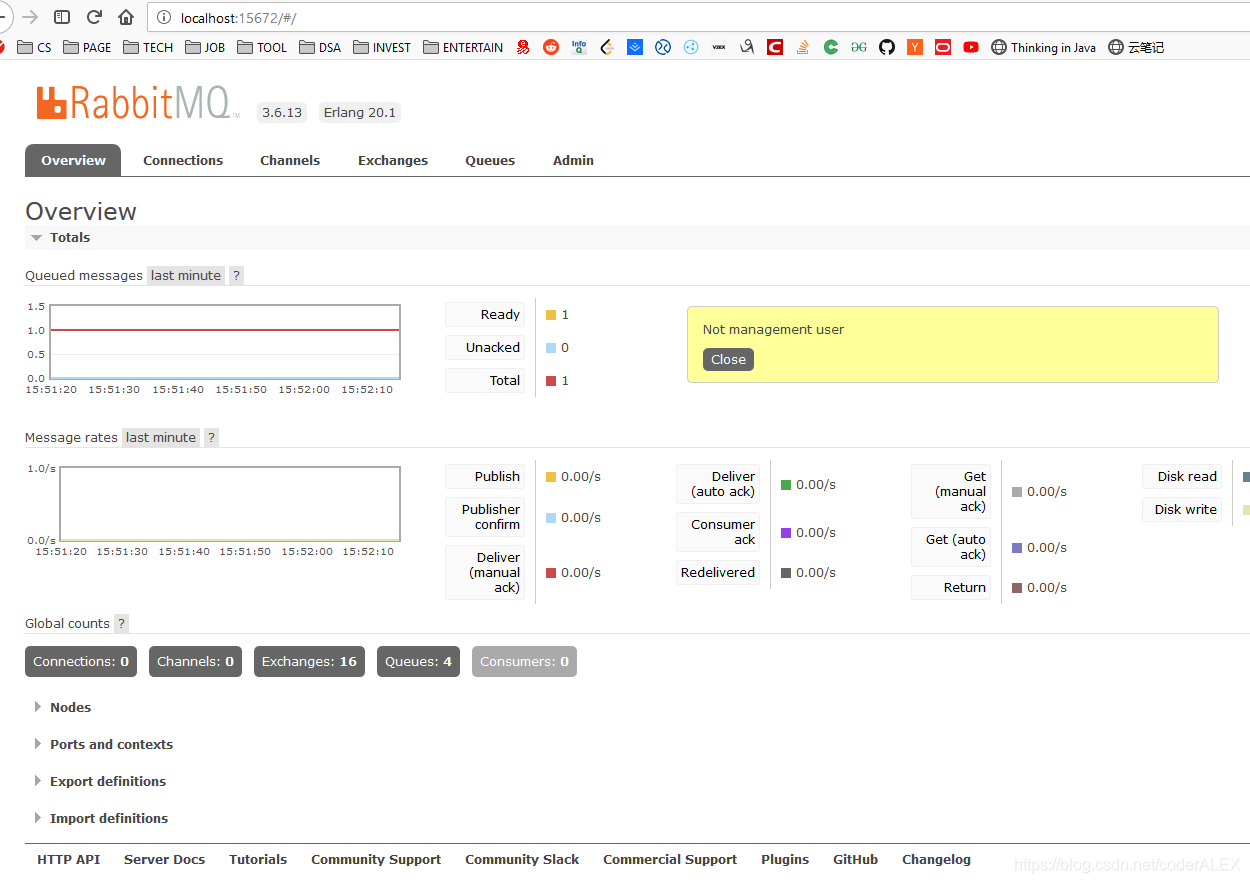Change Queued messages 'last minute' range

point(186,275)
